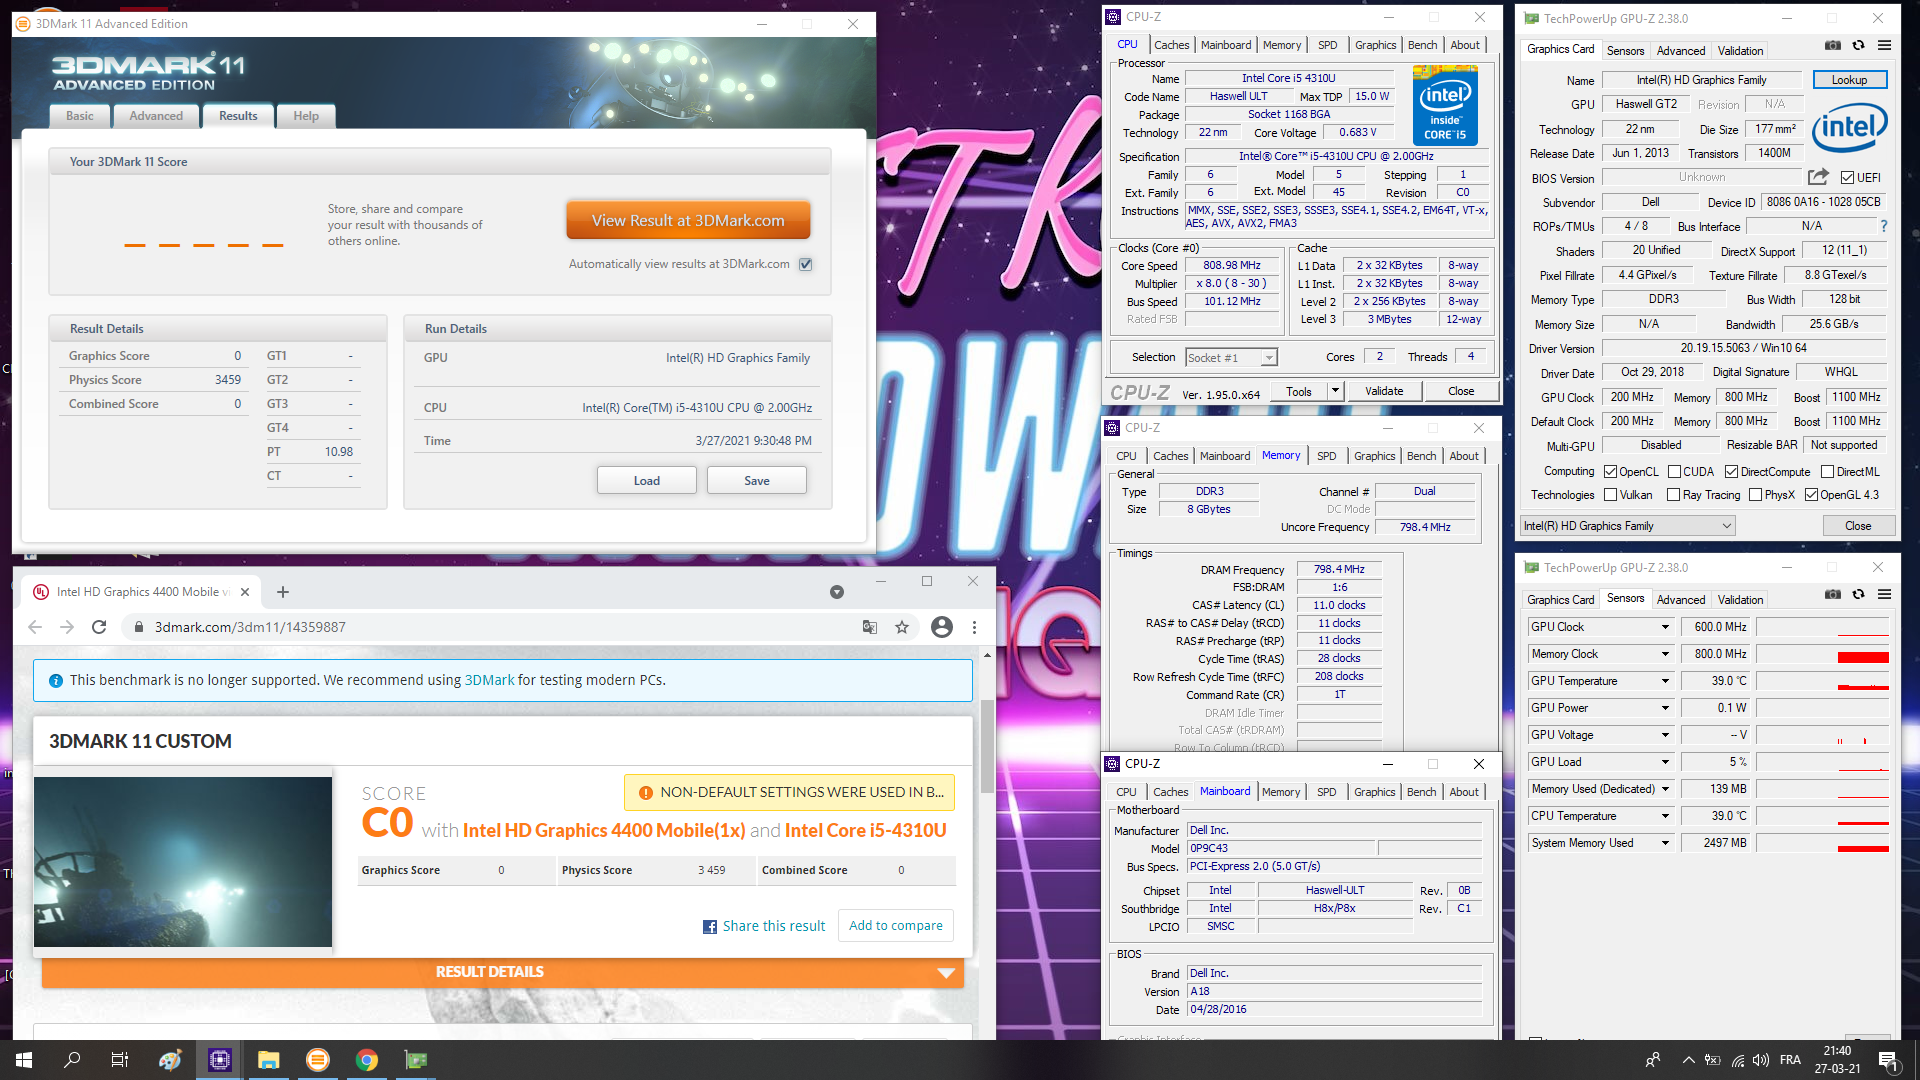Viewport: 1920px width, 1080px height.
Task: Open CPU-Z Tools dropdown arrow
Action: [1334, 391]
